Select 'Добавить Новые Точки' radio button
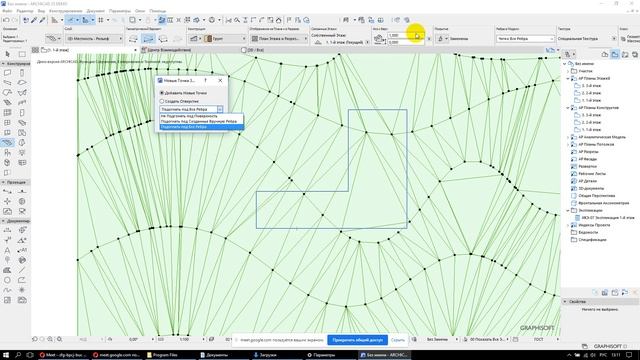Screen dimensions: 640x360 click(162, 93)
